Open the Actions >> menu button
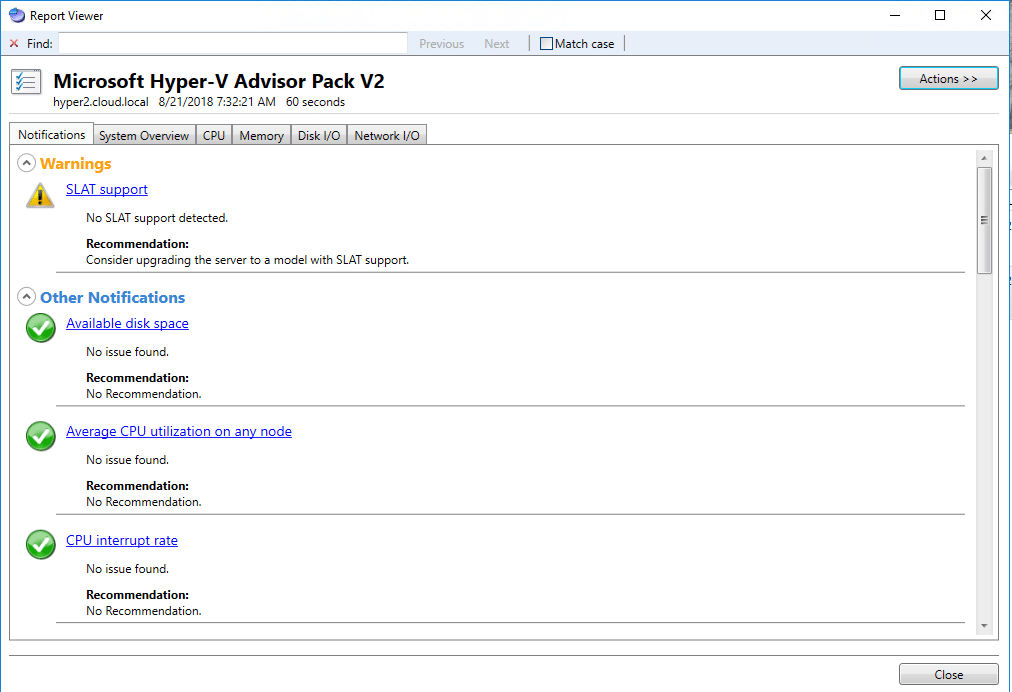The width and height of the screenshot is (1012, 692). click(x=948, y=79)
